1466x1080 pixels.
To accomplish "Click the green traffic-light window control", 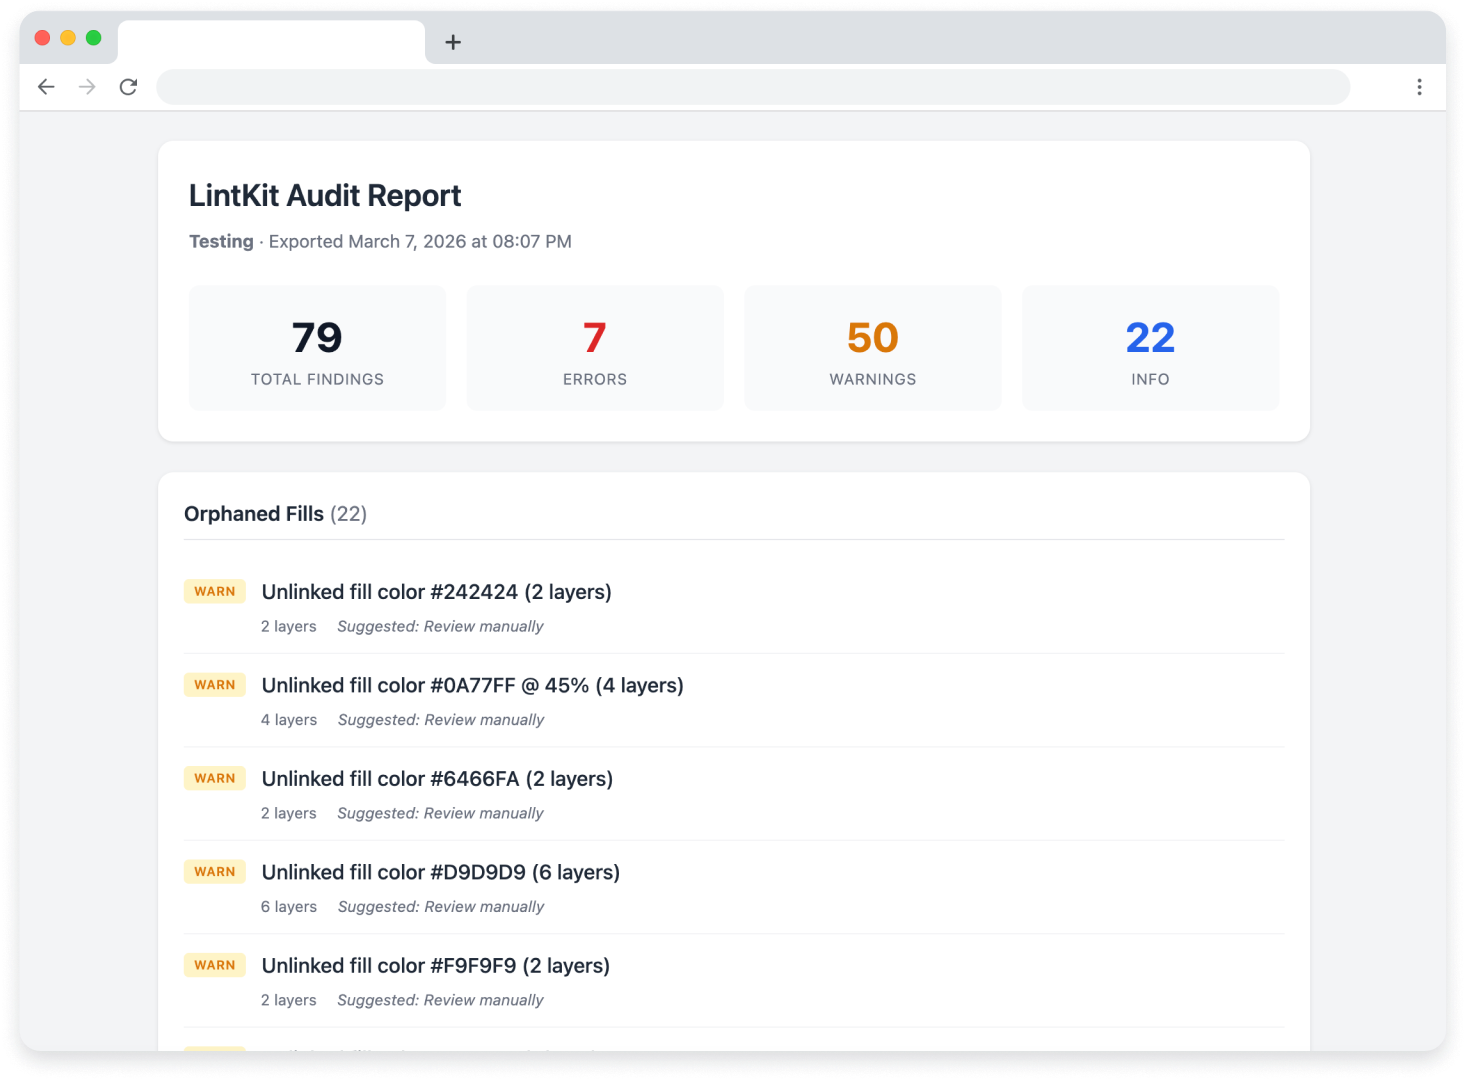I will [x=93, y=37].
